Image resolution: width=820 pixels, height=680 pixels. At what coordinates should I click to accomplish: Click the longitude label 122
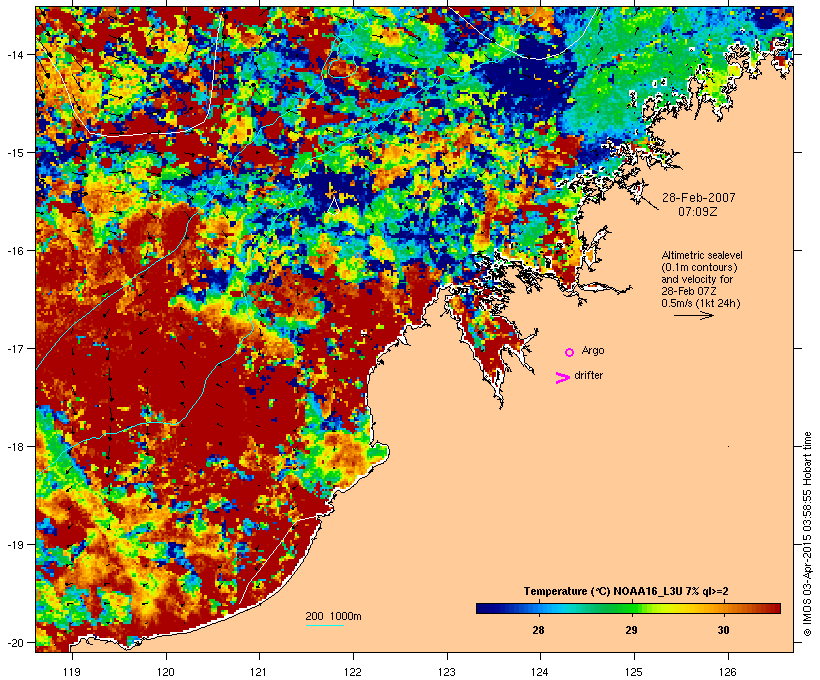pos(353,672)
